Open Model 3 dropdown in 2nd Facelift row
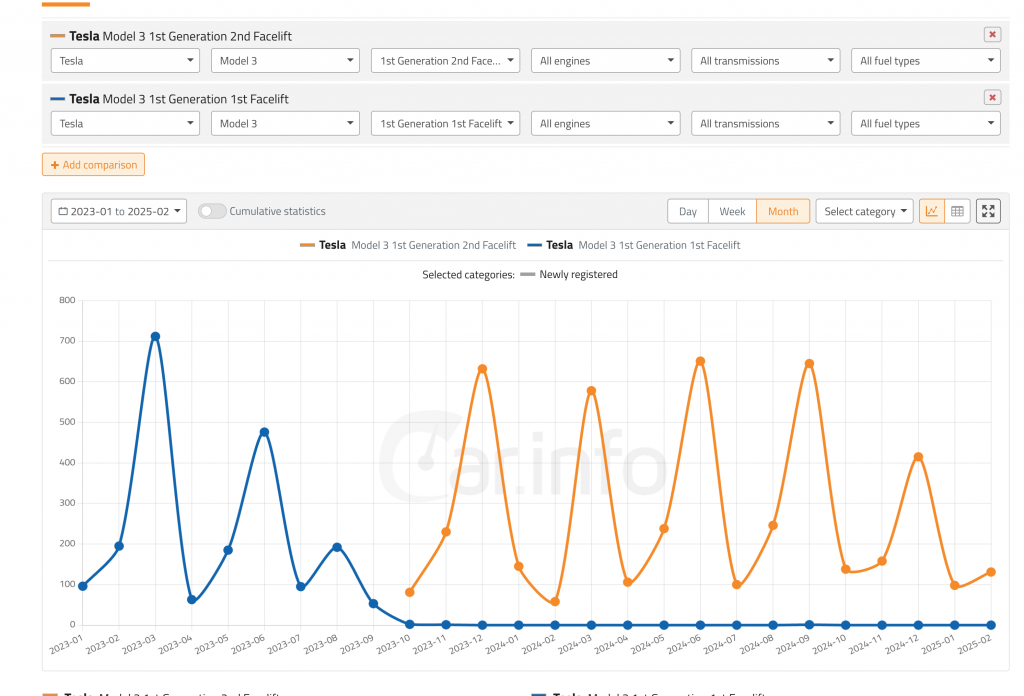This screenshot has width=1024, height=696. click(x=285, y=61)
